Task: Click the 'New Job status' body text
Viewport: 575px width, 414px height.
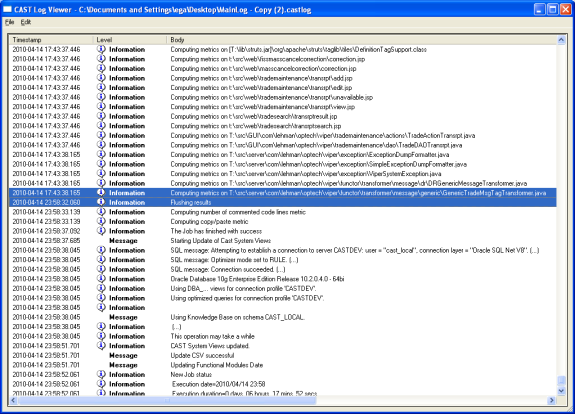Action: click(x=191, y=374)
